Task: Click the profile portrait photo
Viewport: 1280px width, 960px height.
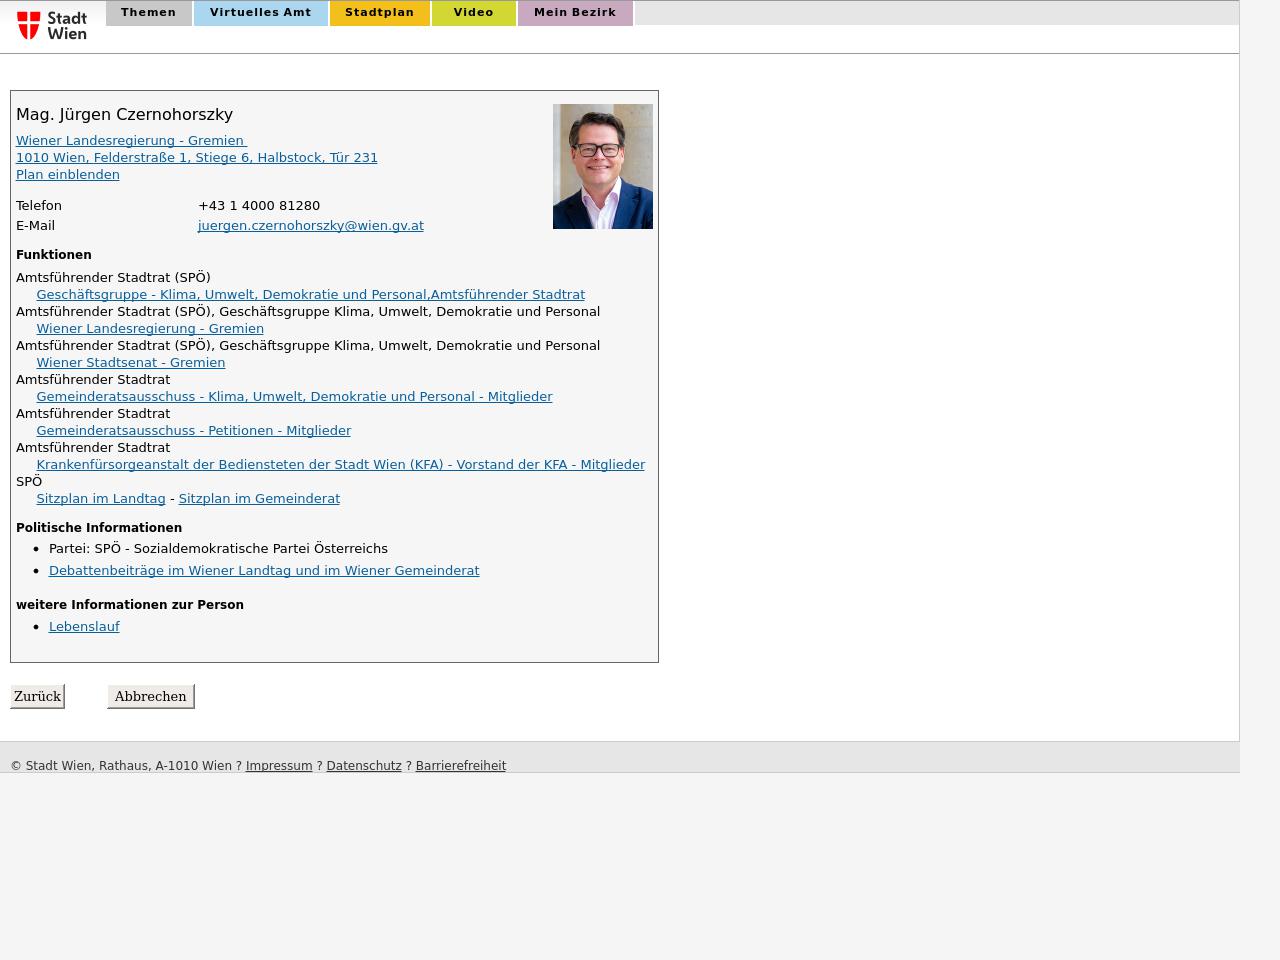Action: pos(602,166)
